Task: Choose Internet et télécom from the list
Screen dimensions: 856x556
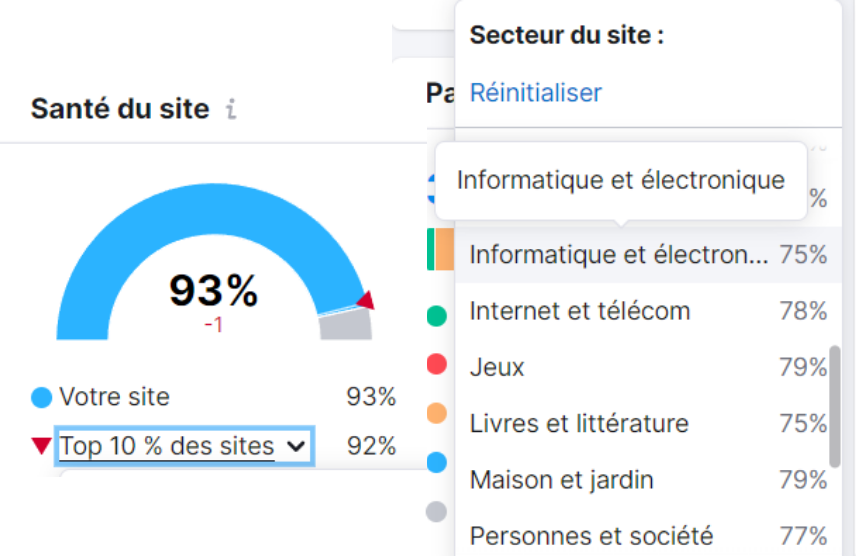Action: click(x=580, y=311)
